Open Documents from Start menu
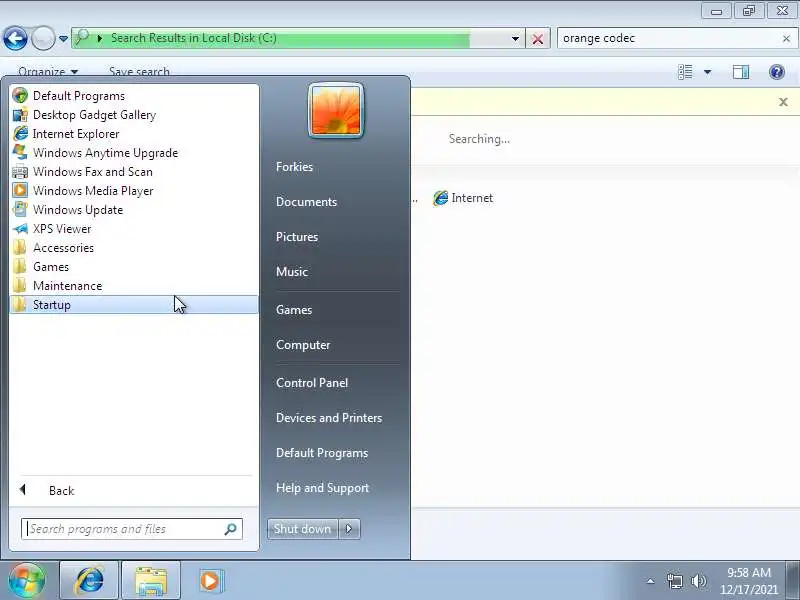Image resolution: width=800 pixels, height=600 pixels. [x=306, y=202]
